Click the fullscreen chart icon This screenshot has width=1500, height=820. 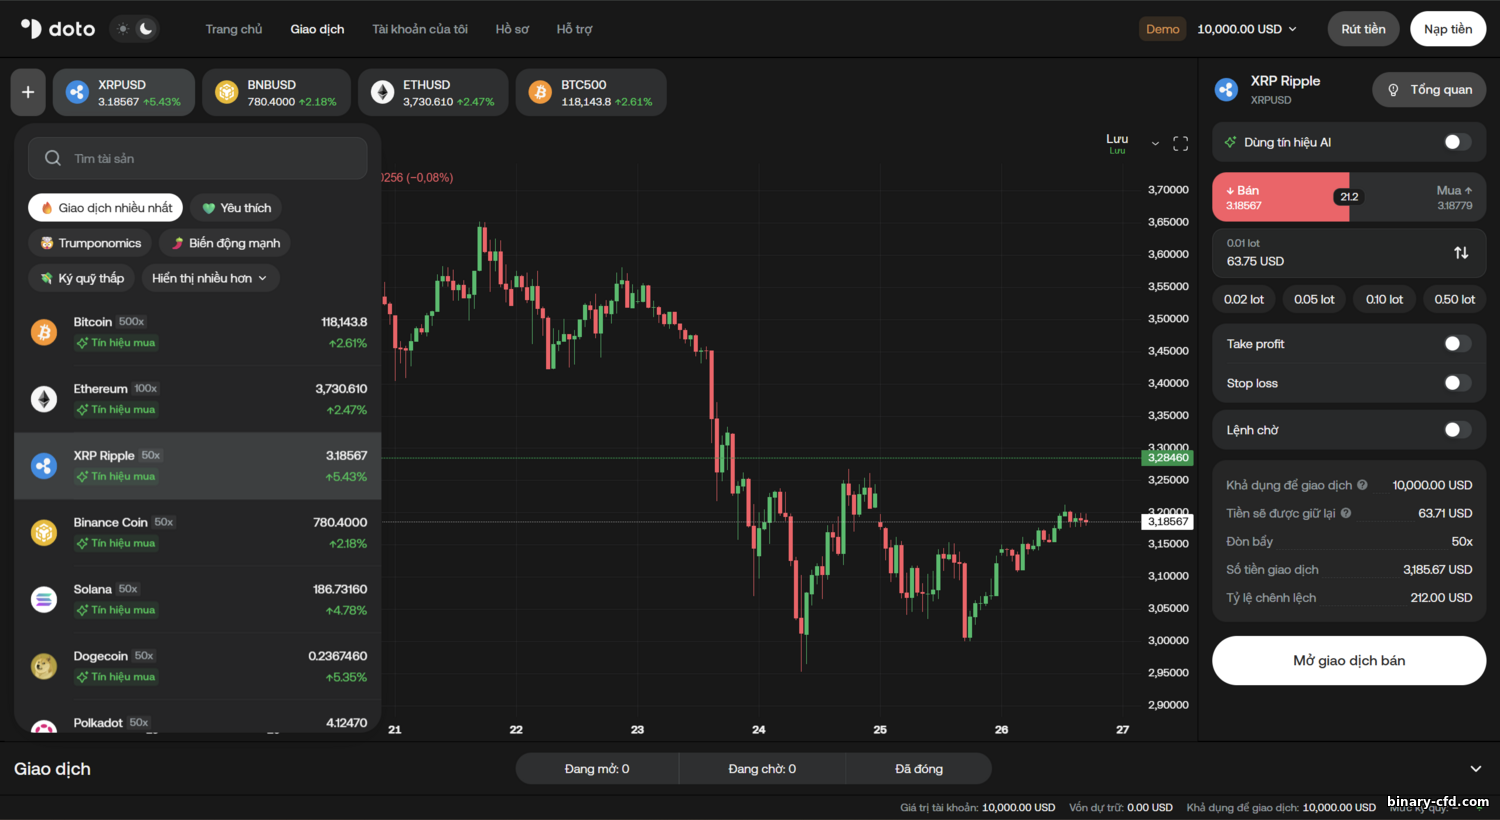(1180, 144)
